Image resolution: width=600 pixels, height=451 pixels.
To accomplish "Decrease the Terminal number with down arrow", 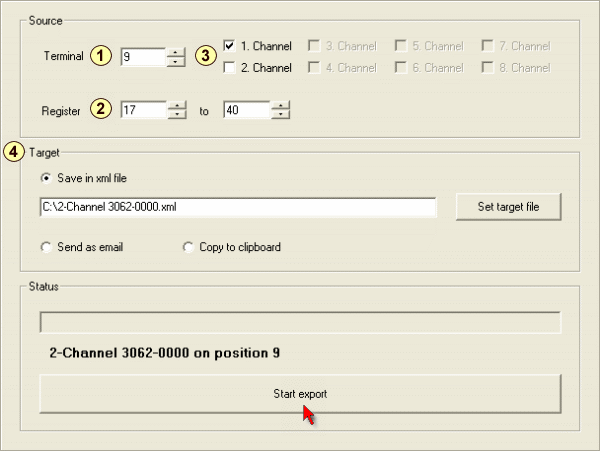I will pos(176,62).
